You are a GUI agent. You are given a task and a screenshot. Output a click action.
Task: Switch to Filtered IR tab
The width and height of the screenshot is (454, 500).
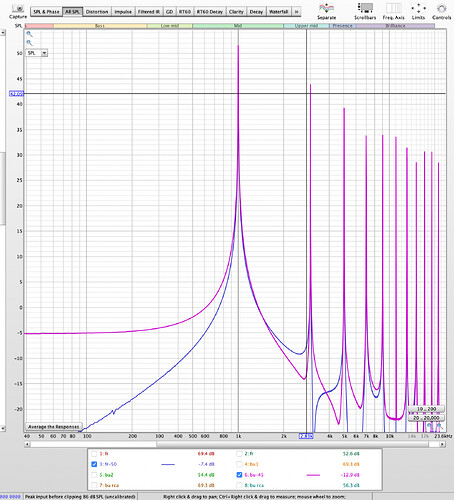pos(149,12)
